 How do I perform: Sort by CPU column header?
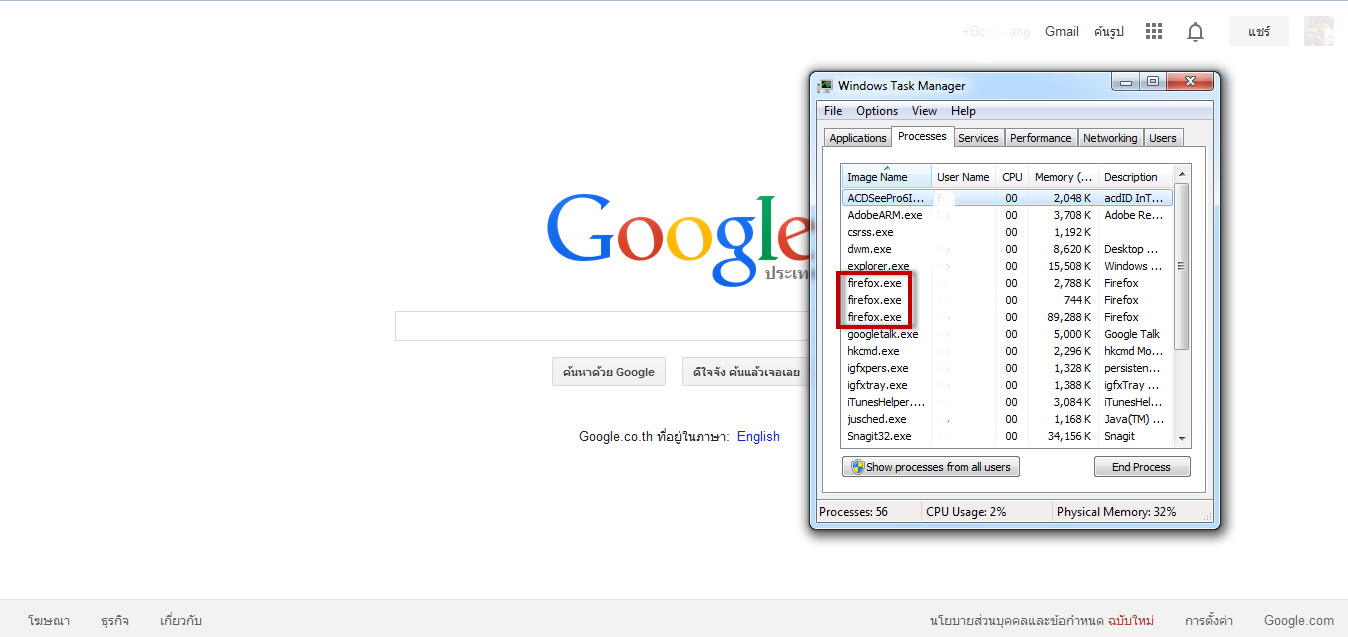point(1012,177)
